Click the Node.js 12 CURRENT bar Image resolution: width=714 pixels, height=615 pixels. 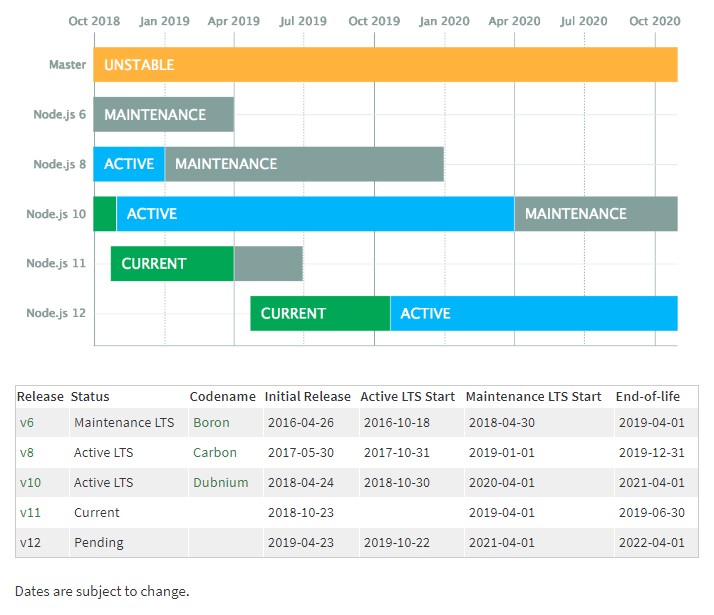click(320, 313)
